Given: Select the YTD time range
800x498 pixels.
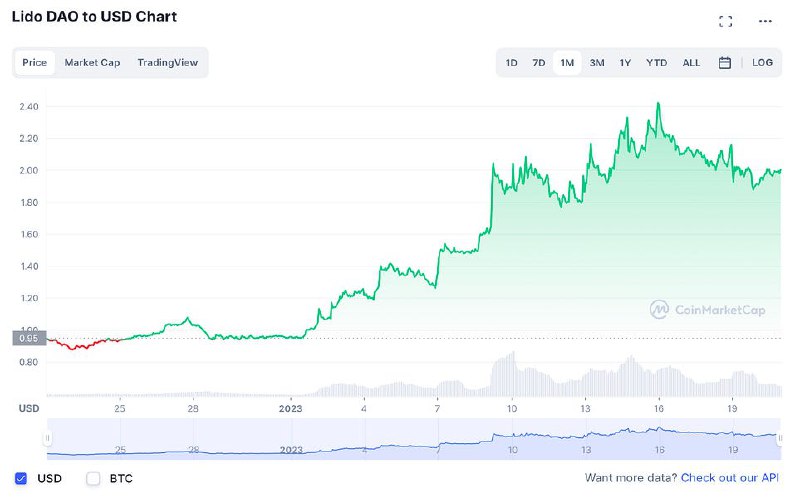Looking at the screenshot, I should click(656, 63).
